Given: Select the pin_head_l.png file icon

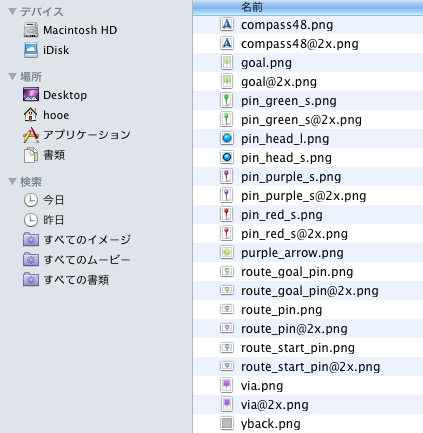Looking at the screenshot, I should (x=227, y=139).
